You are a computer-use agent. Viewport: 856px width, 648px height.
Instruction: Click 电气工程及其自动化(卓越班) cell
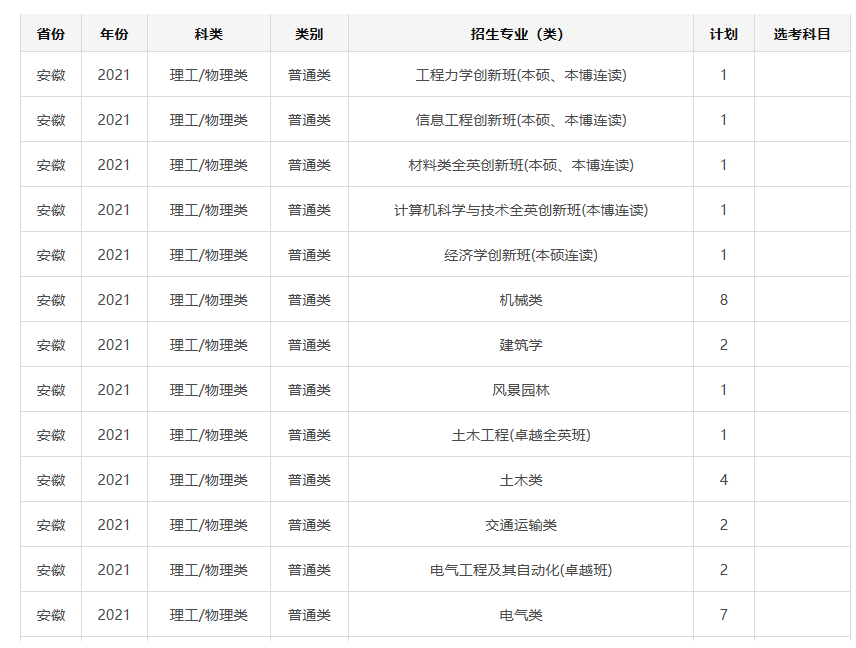[x=521, y=570]
